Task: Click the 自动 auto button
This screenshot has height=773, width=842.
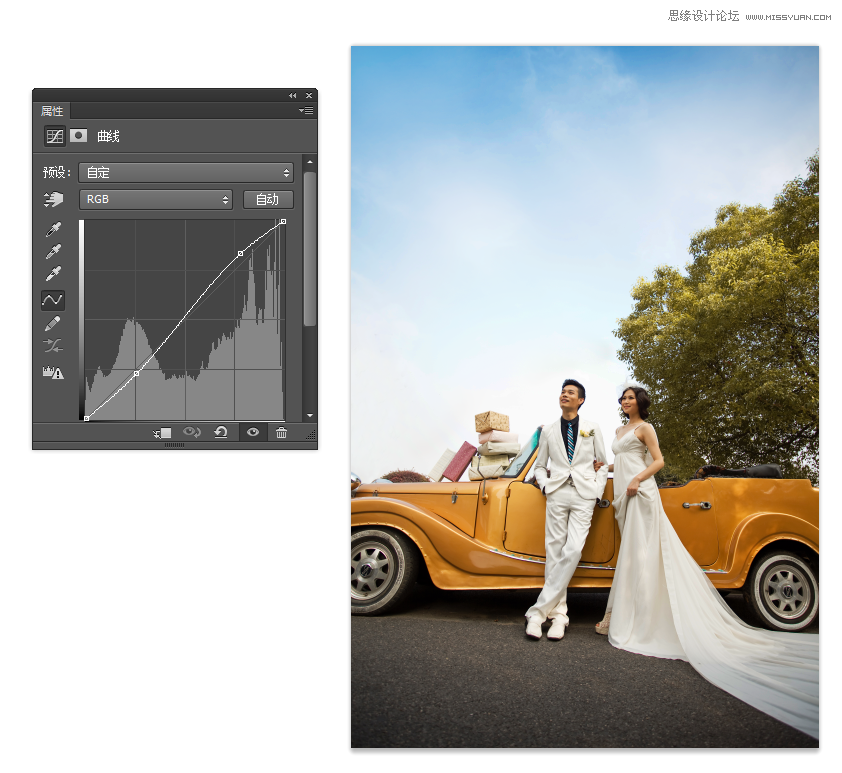Action: [268, 199]
